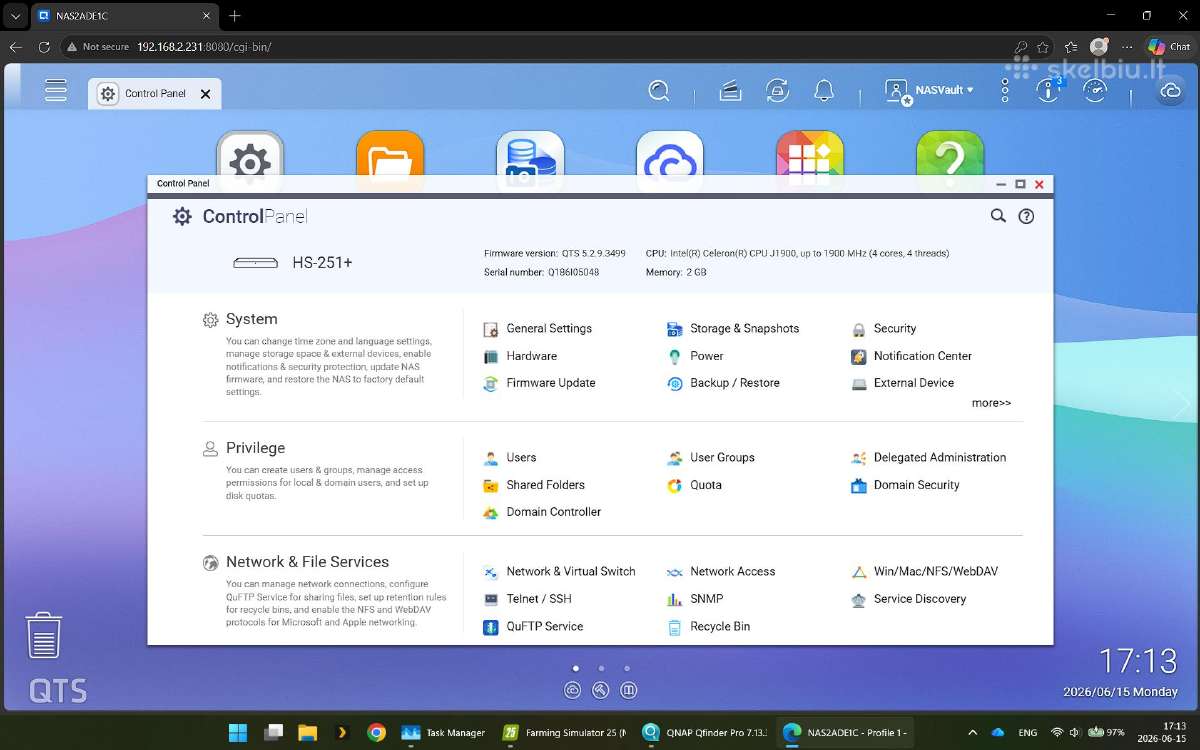Open the QTS search magnifier icon
Screen dimensions: 1200x750
point(659,91)
